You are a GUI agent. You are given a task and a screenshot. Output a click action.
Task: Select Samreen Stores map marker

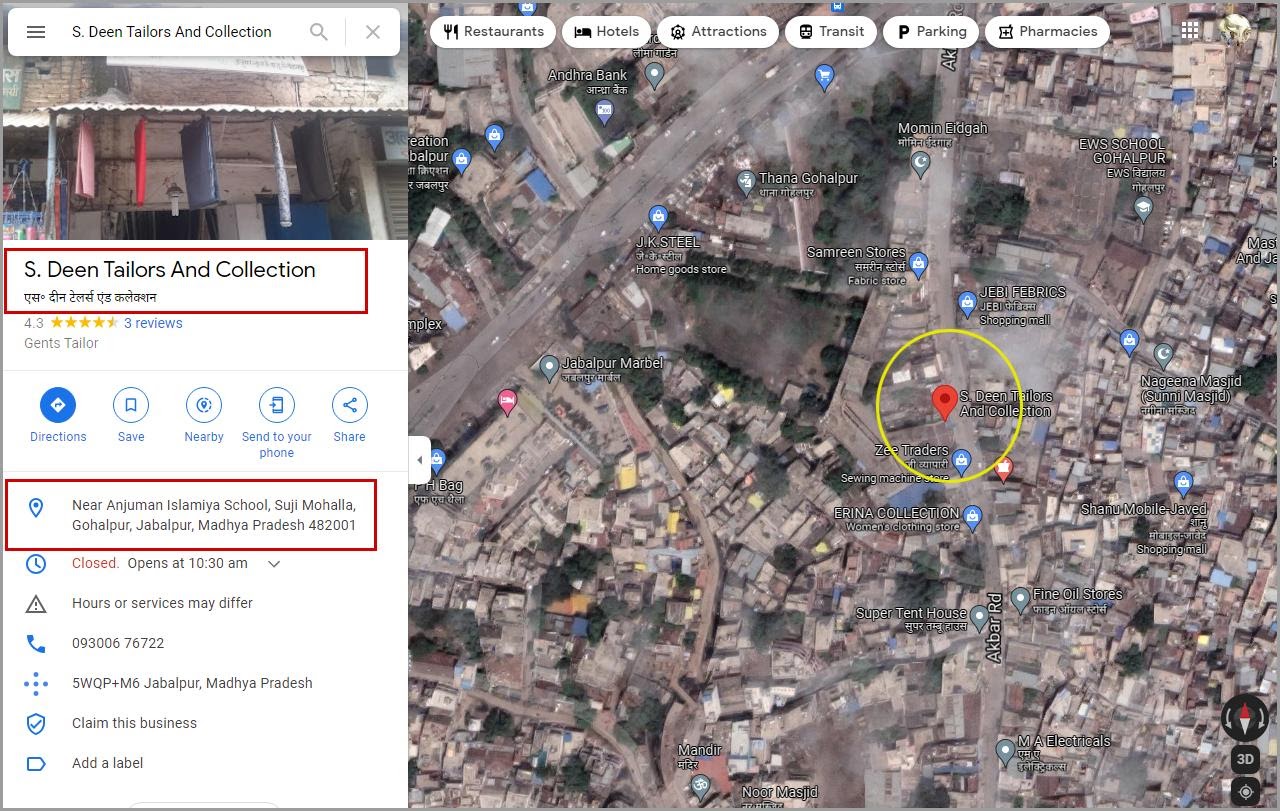coord(919,265)
